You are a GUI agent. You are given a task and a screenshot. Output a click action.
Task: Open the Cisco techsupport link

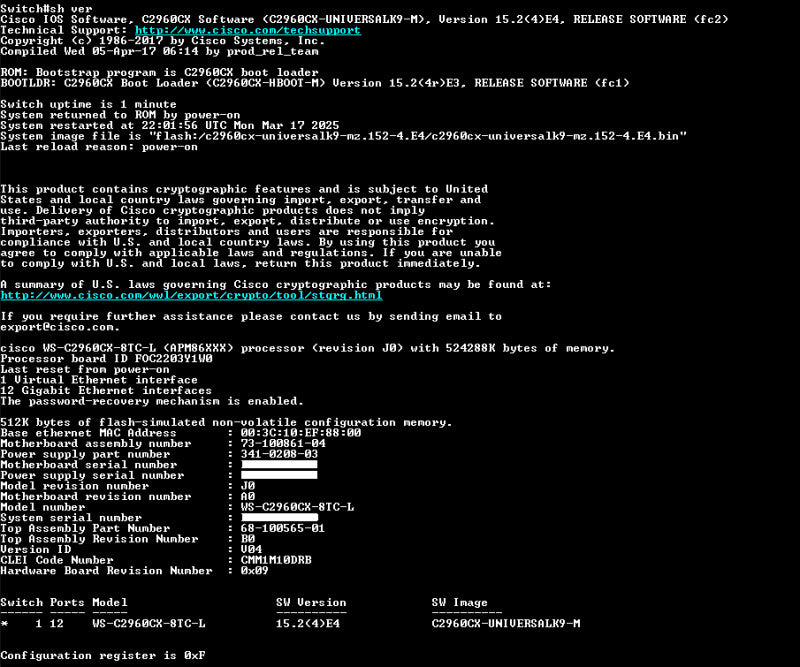pyautogui.click(x=247, y=30)
